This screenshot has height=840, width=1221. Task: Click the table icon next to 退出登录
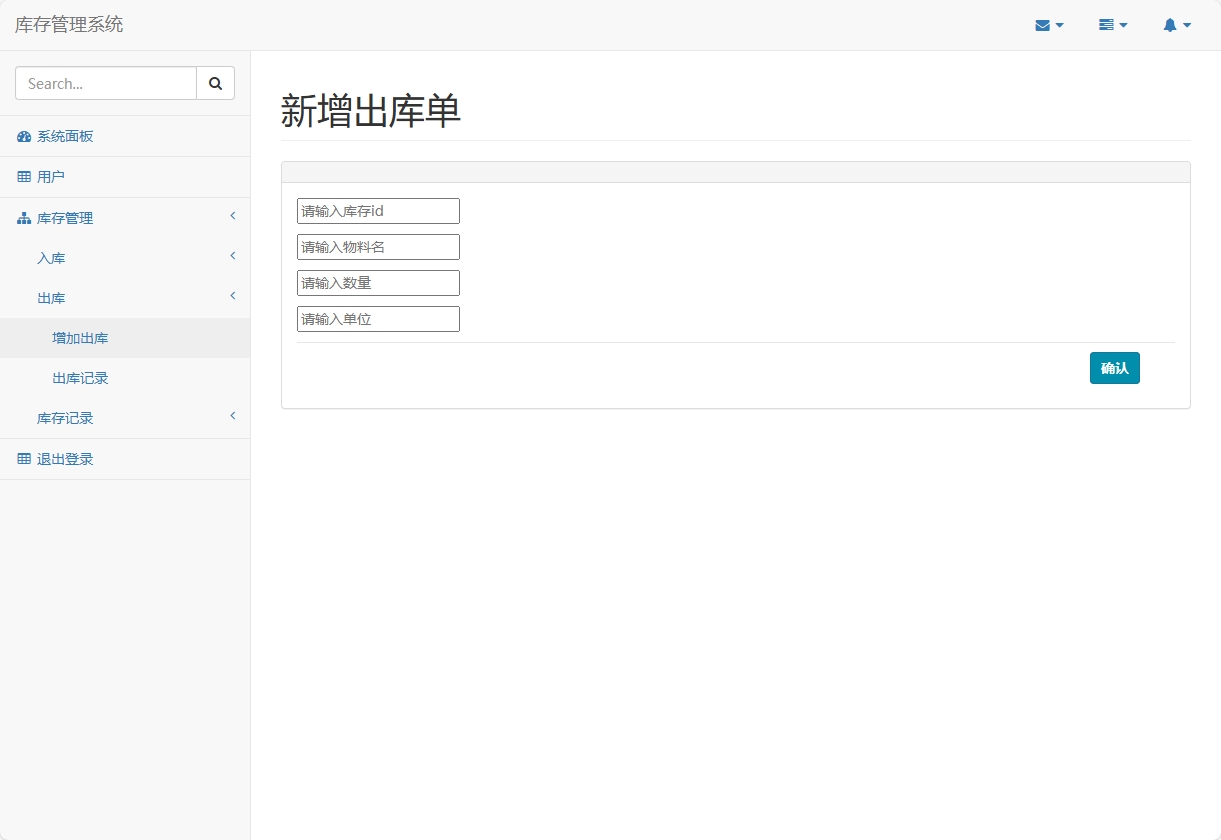point(22,458)
